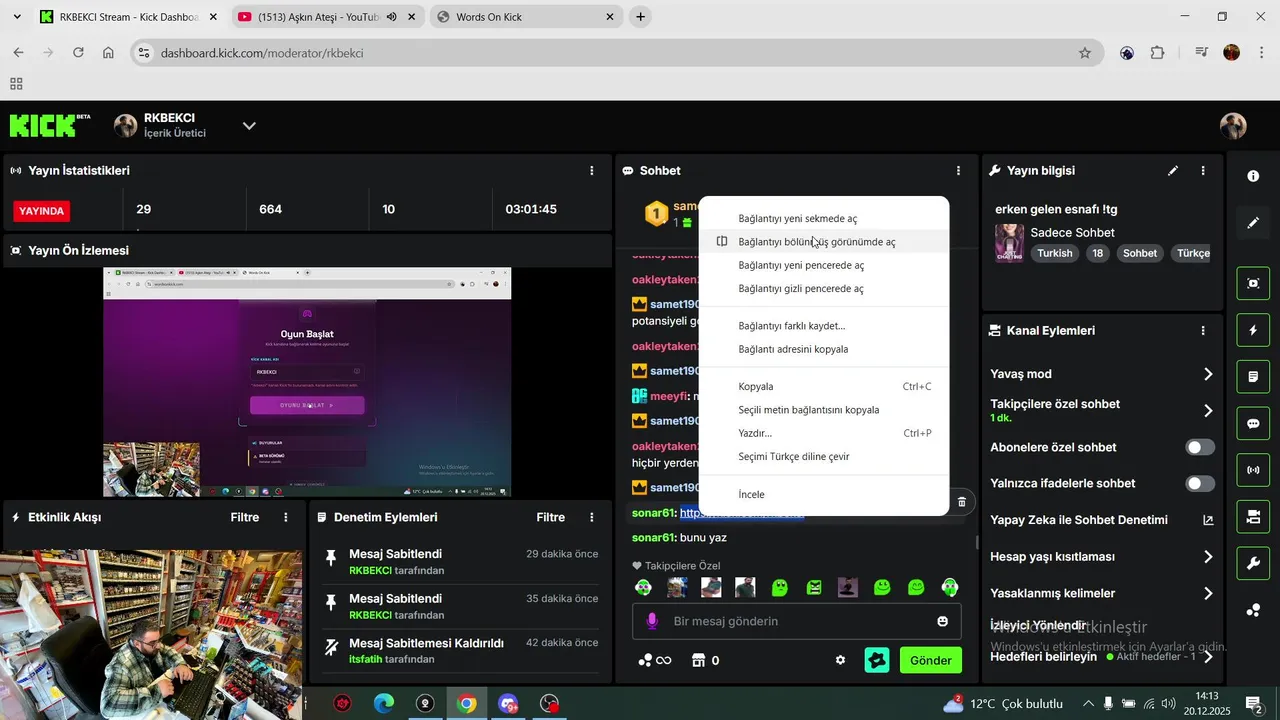Open the Windows notification center
Image resolution: width=1280 pixels, height=720 pixels.
coord(1253,704)
